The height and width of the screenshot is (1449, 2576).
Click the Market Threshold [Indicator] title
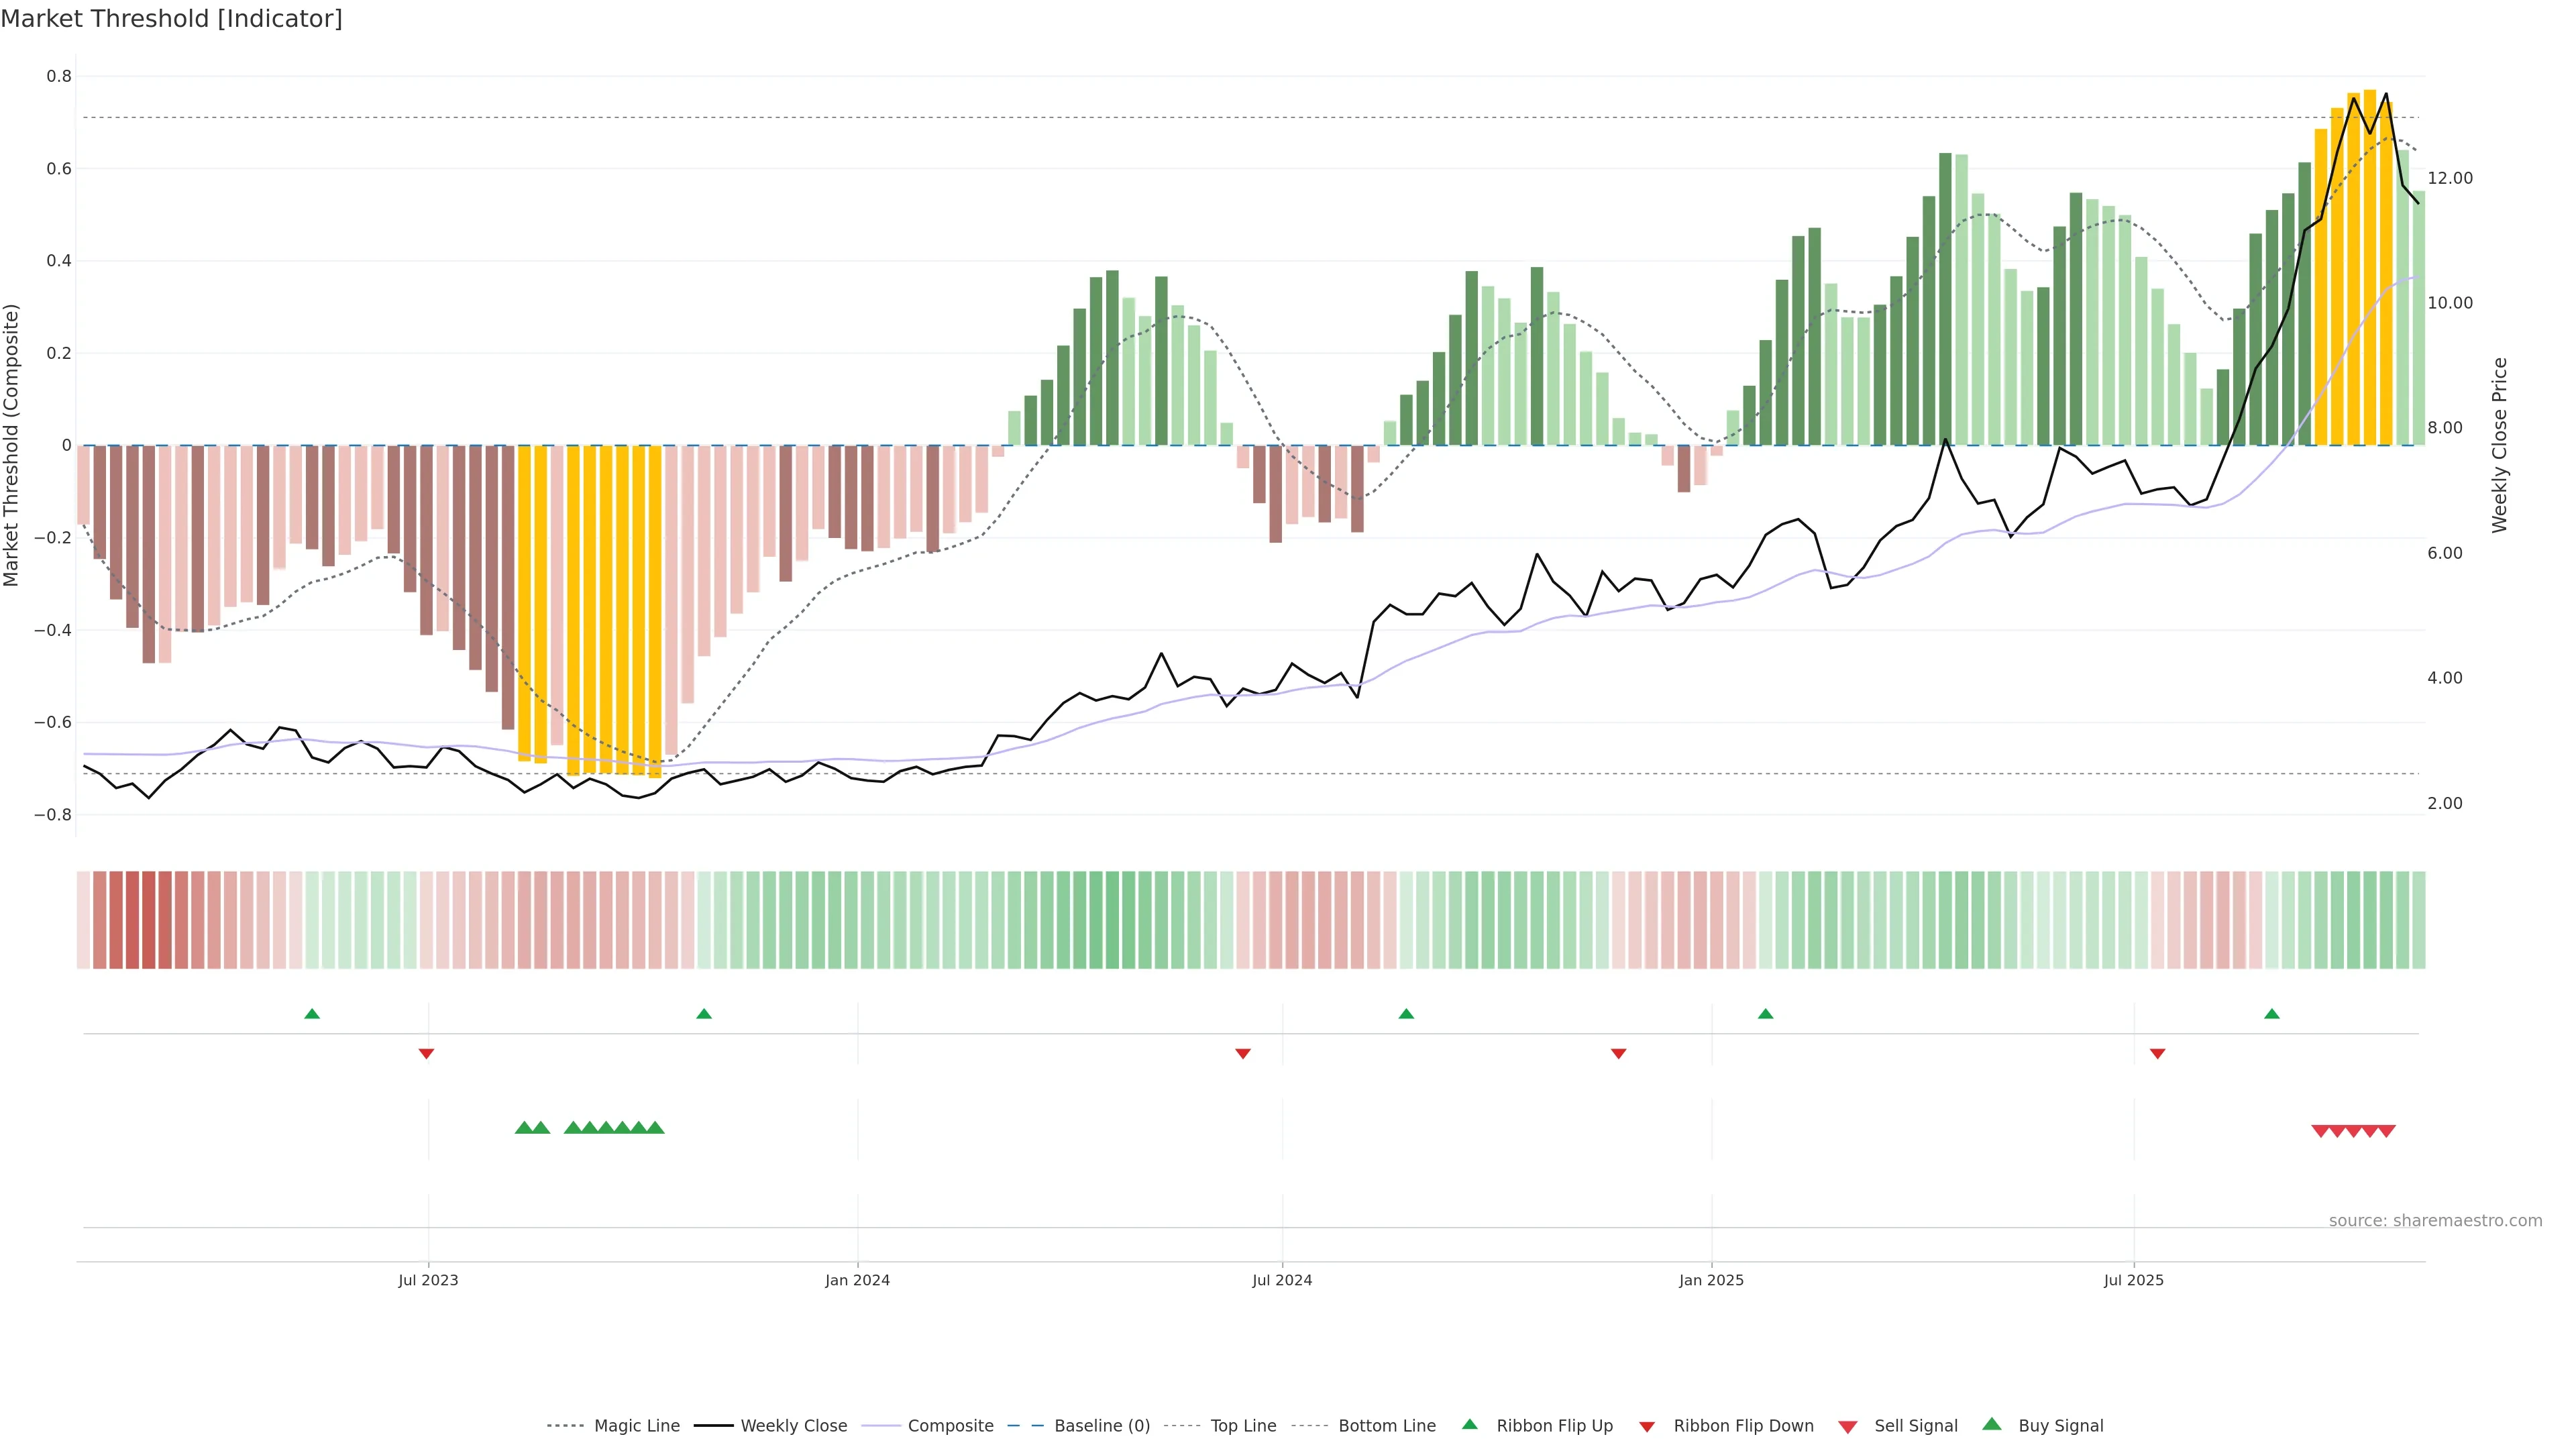tap(171, 19)
